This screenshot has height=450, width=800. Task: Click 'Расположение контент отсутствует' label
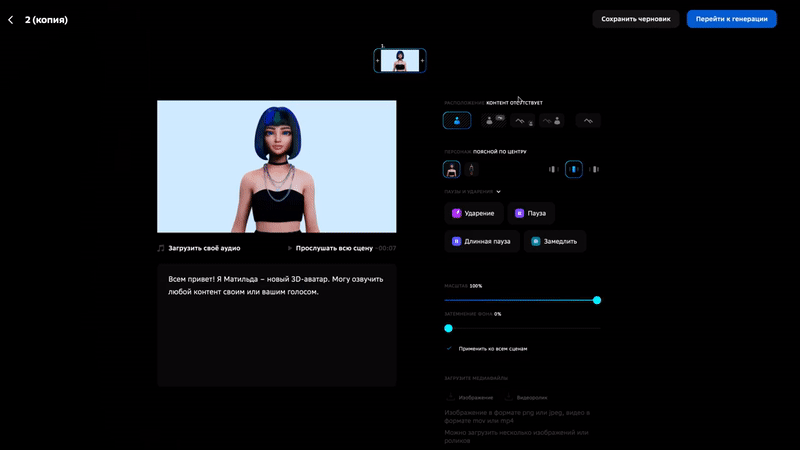[x=493, y=103]
